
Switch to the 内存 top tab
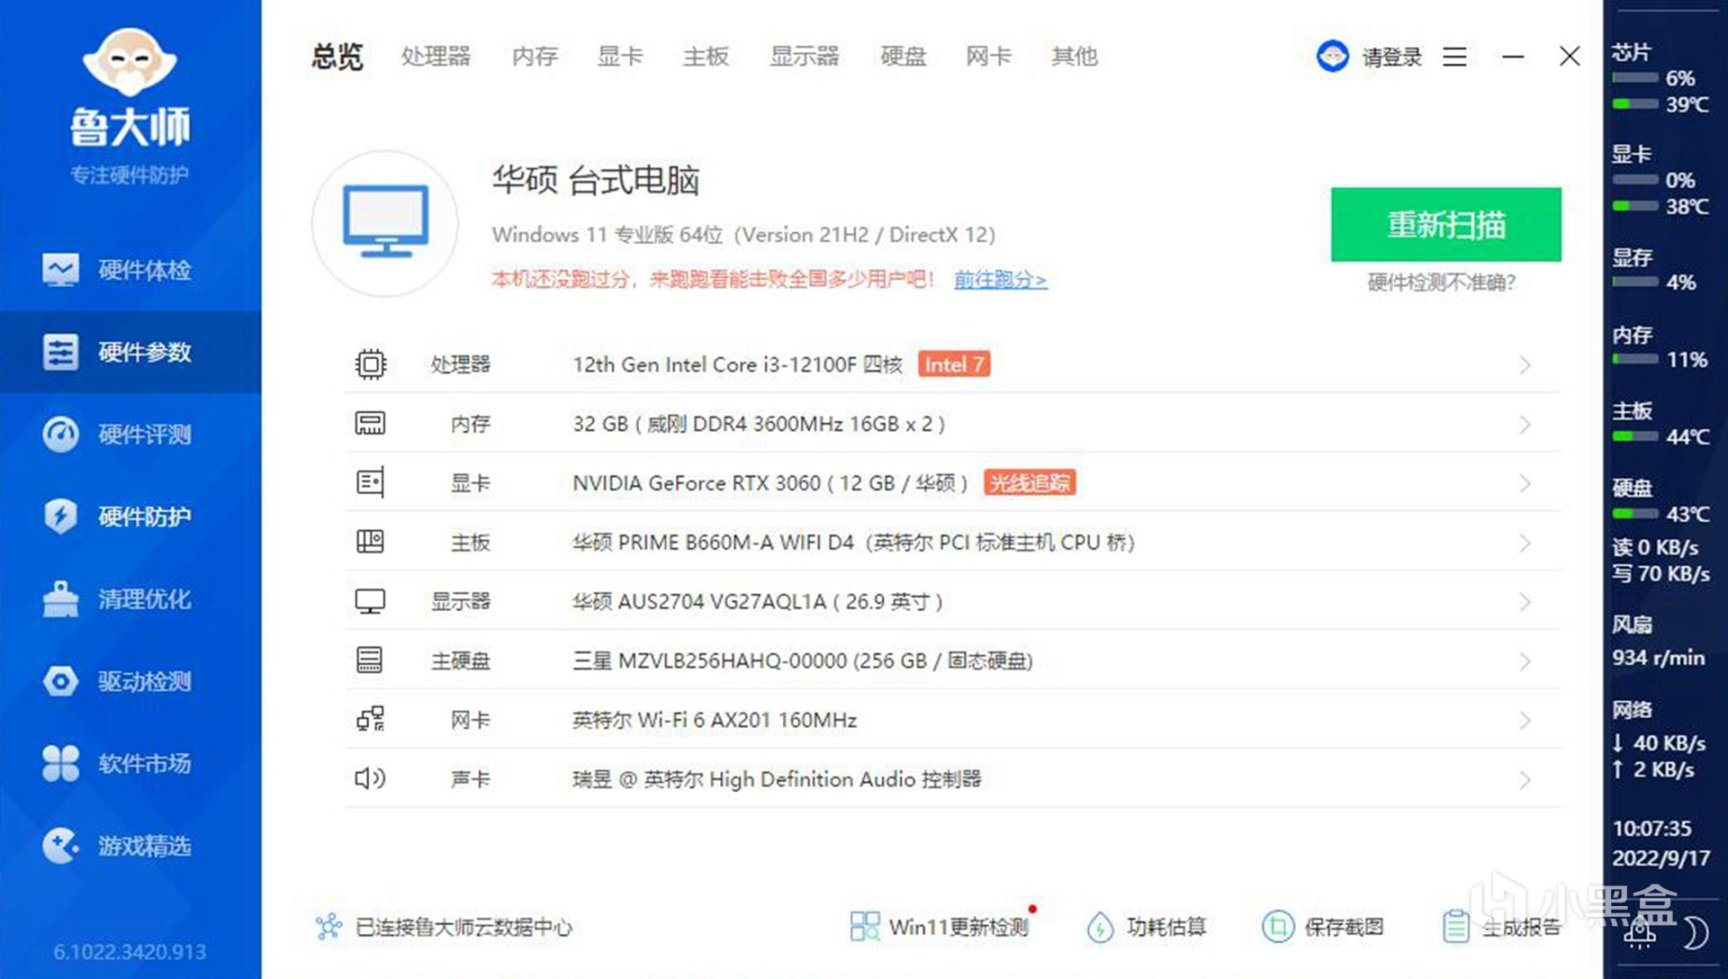(535, 56)
